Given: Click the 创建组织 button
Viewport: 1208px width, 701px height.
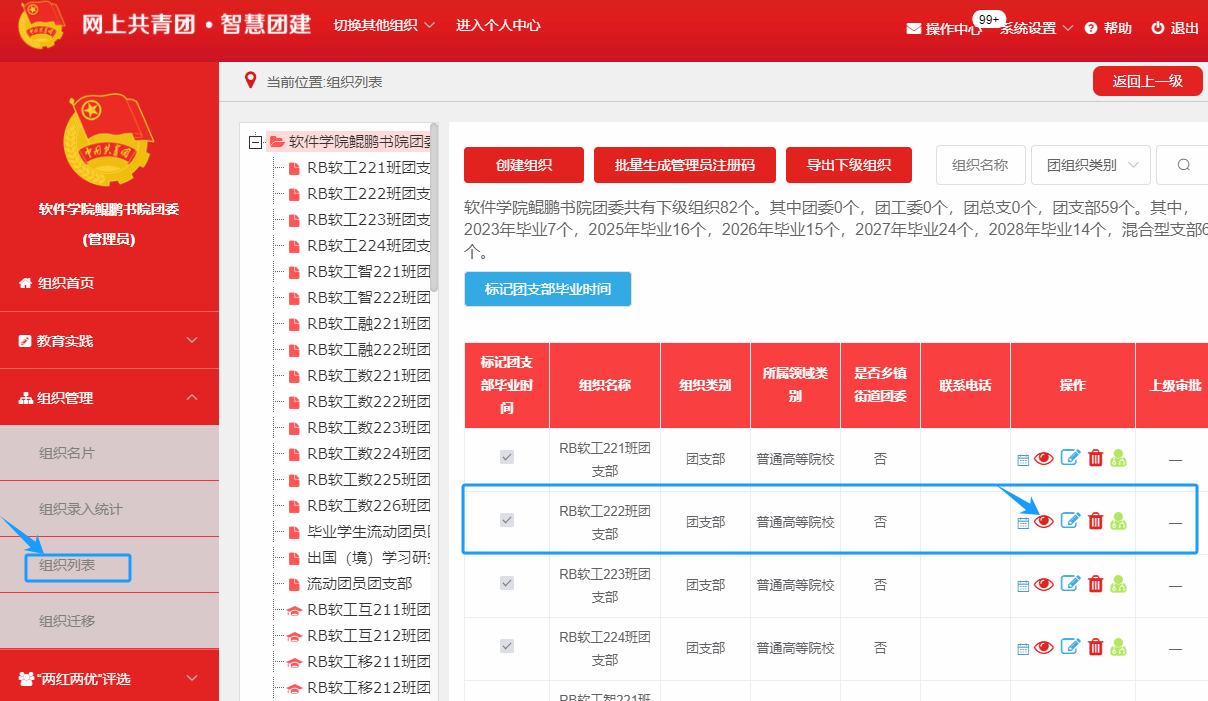Looking at the screenshot, I should (x=524, y=165).
